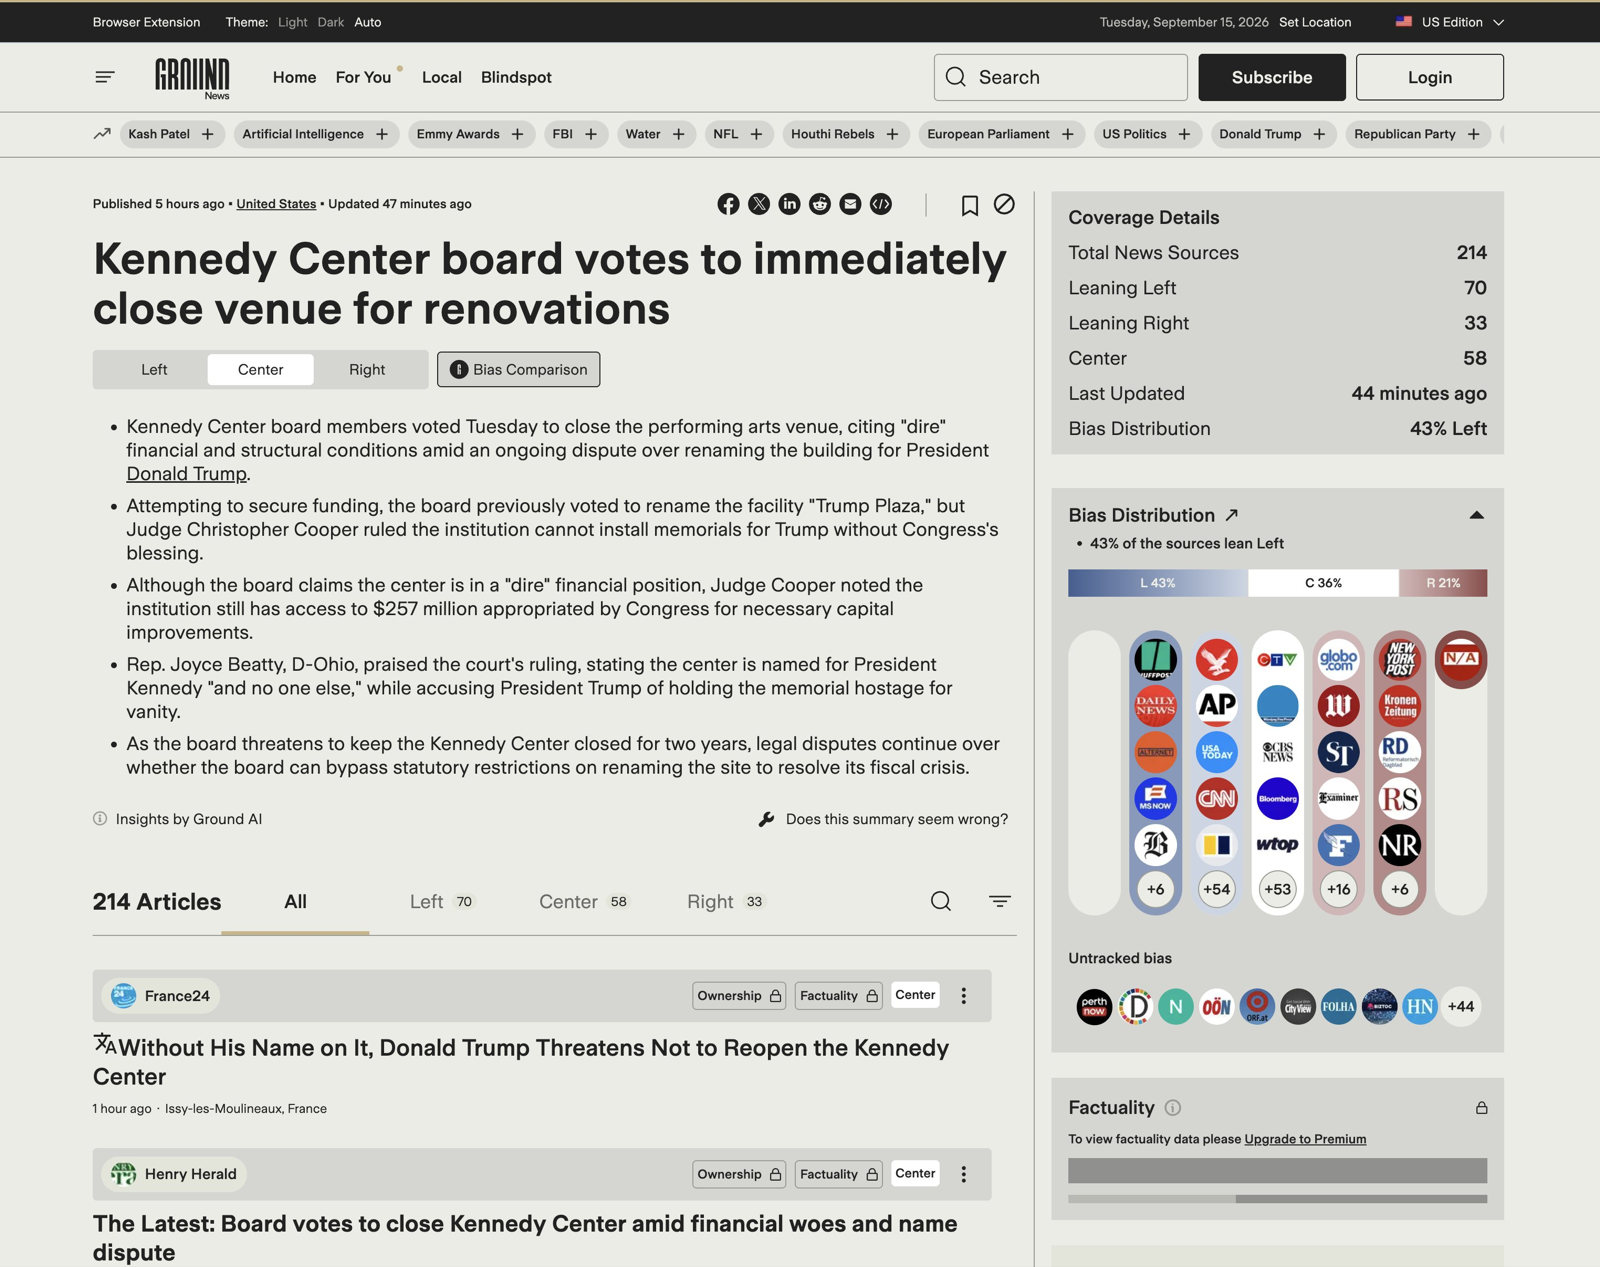Switch summary to Center perspective

[261, 370]
